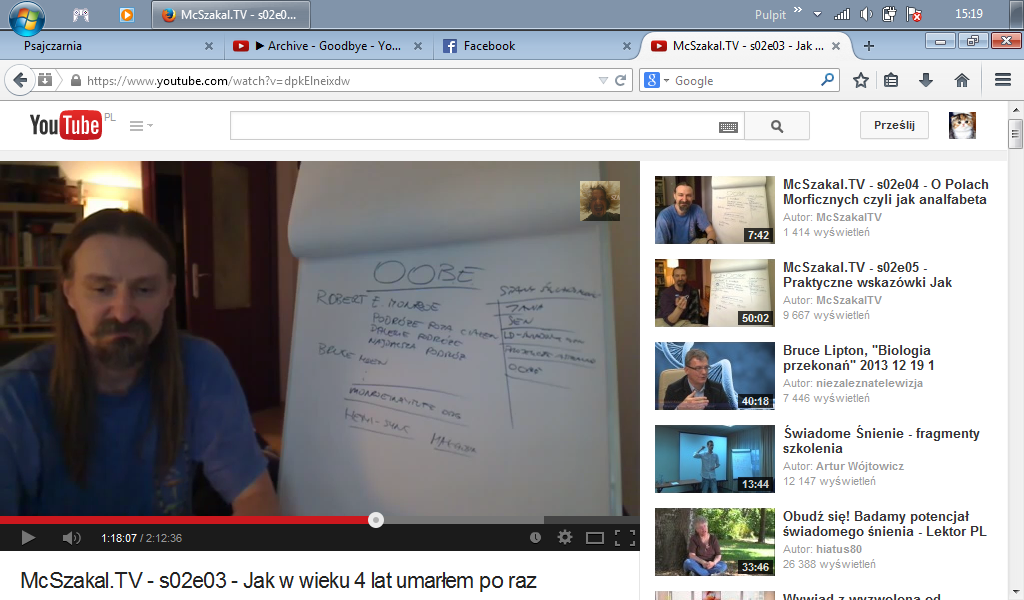Image resolution: width=1024 pixels, height=600 pixels.
Task: Click game controller taskbar icon
Action: coord(81,14)
